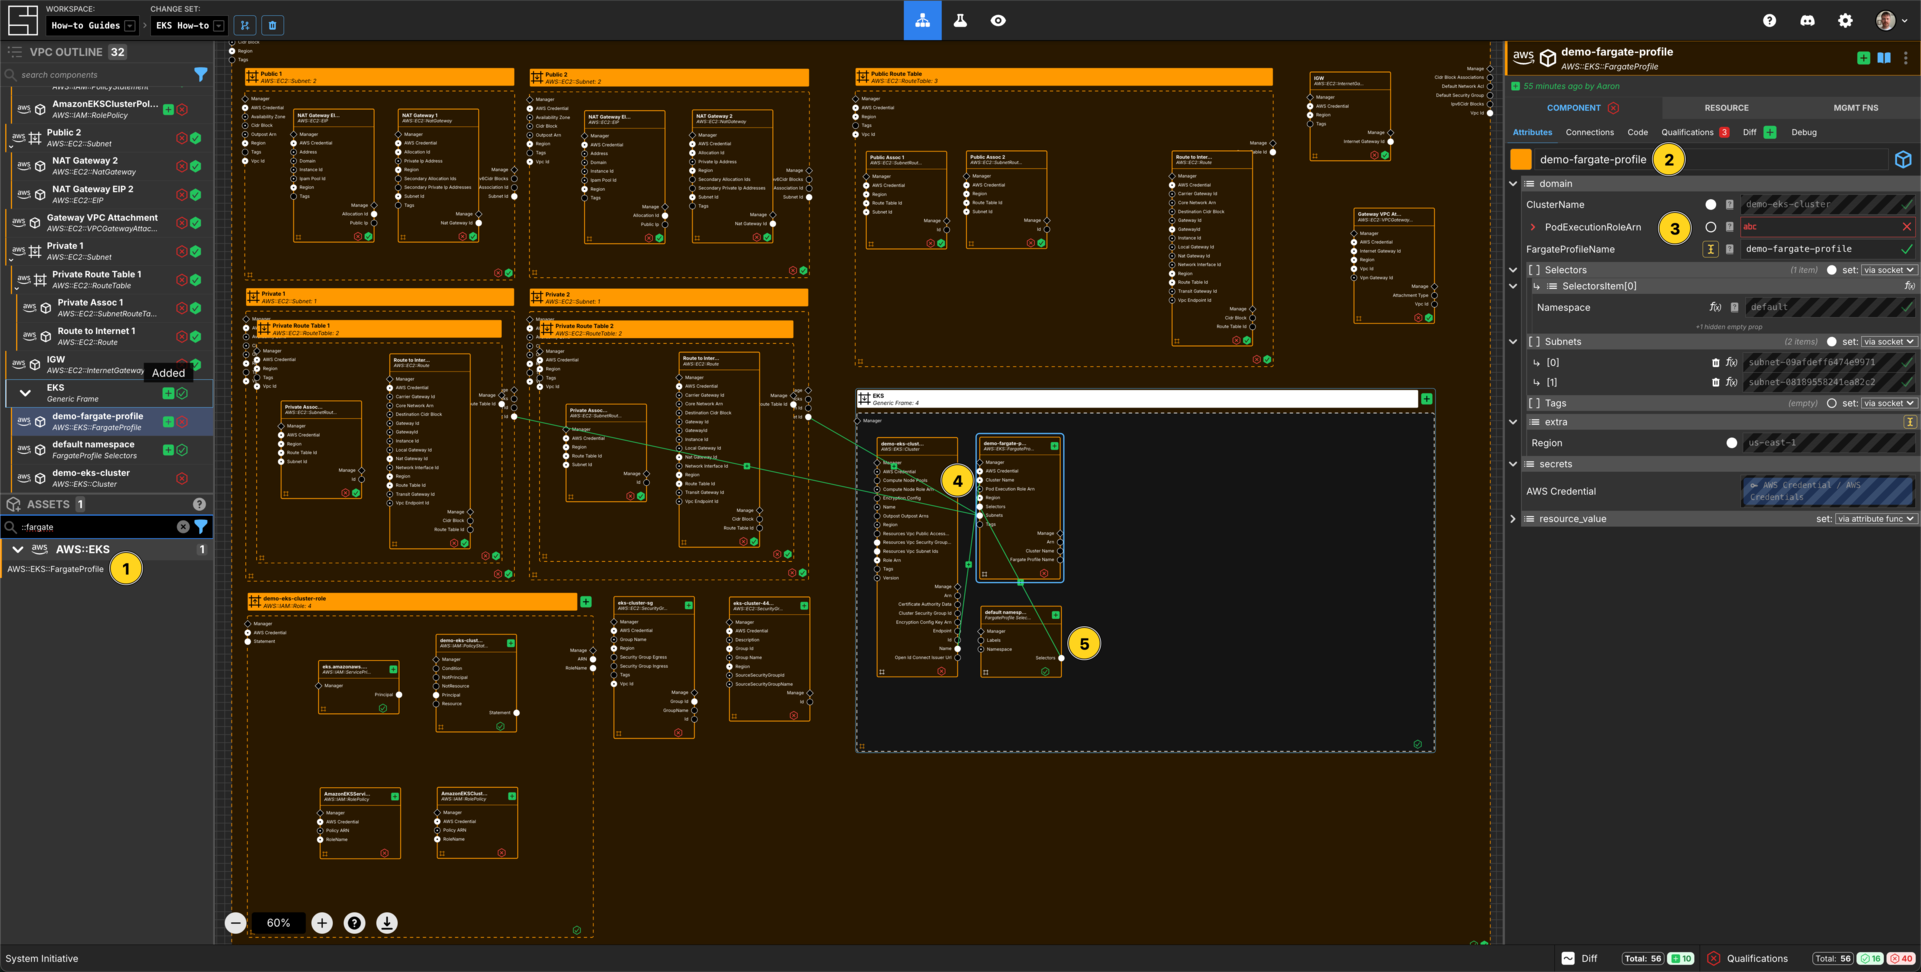1921x972 pixels.
Task: Zoom out the diagram canvas
Action: (x=235, y=923)
